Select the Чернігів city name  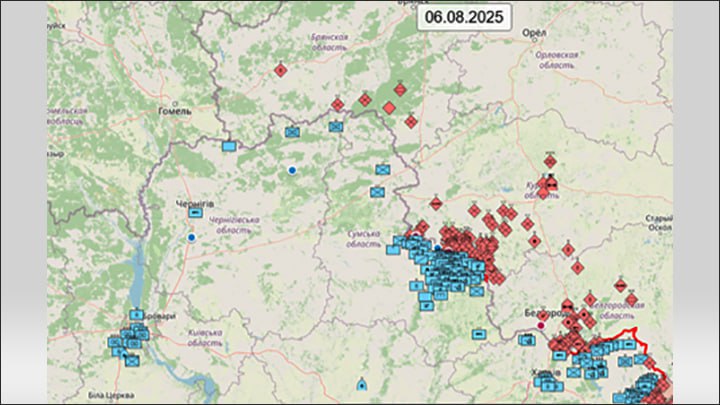coord(195,203)
